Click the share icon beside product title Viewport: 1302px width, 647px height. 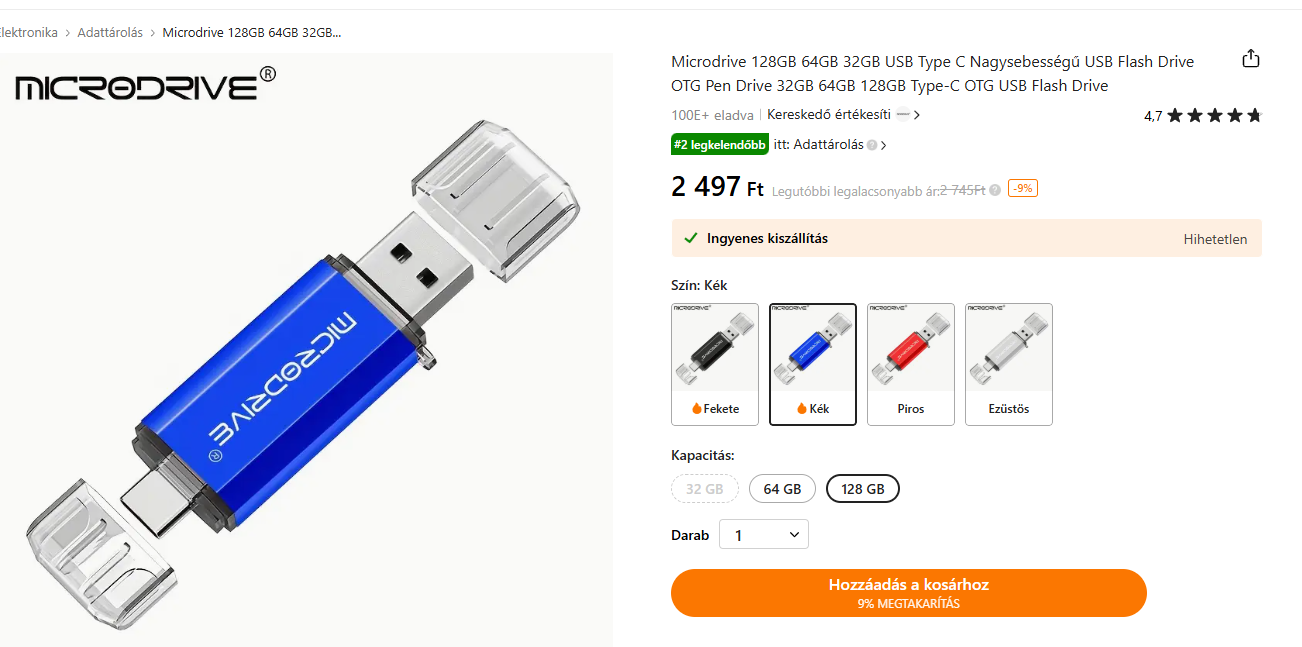point(1250,59)
